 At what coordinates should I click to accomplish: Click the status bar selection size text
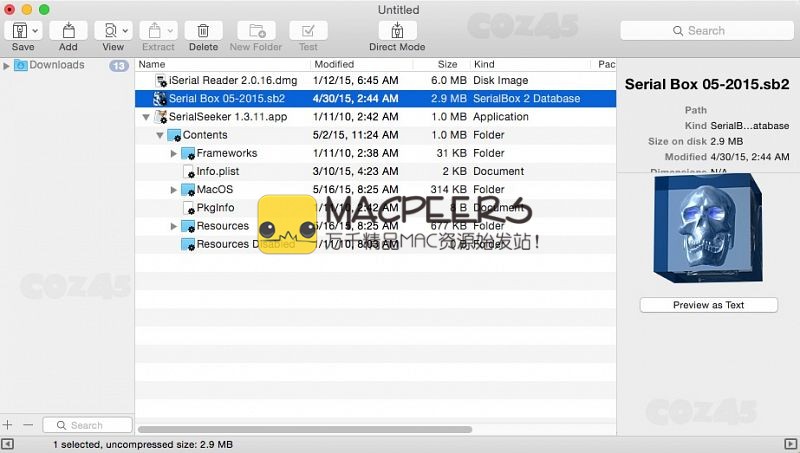143,444
